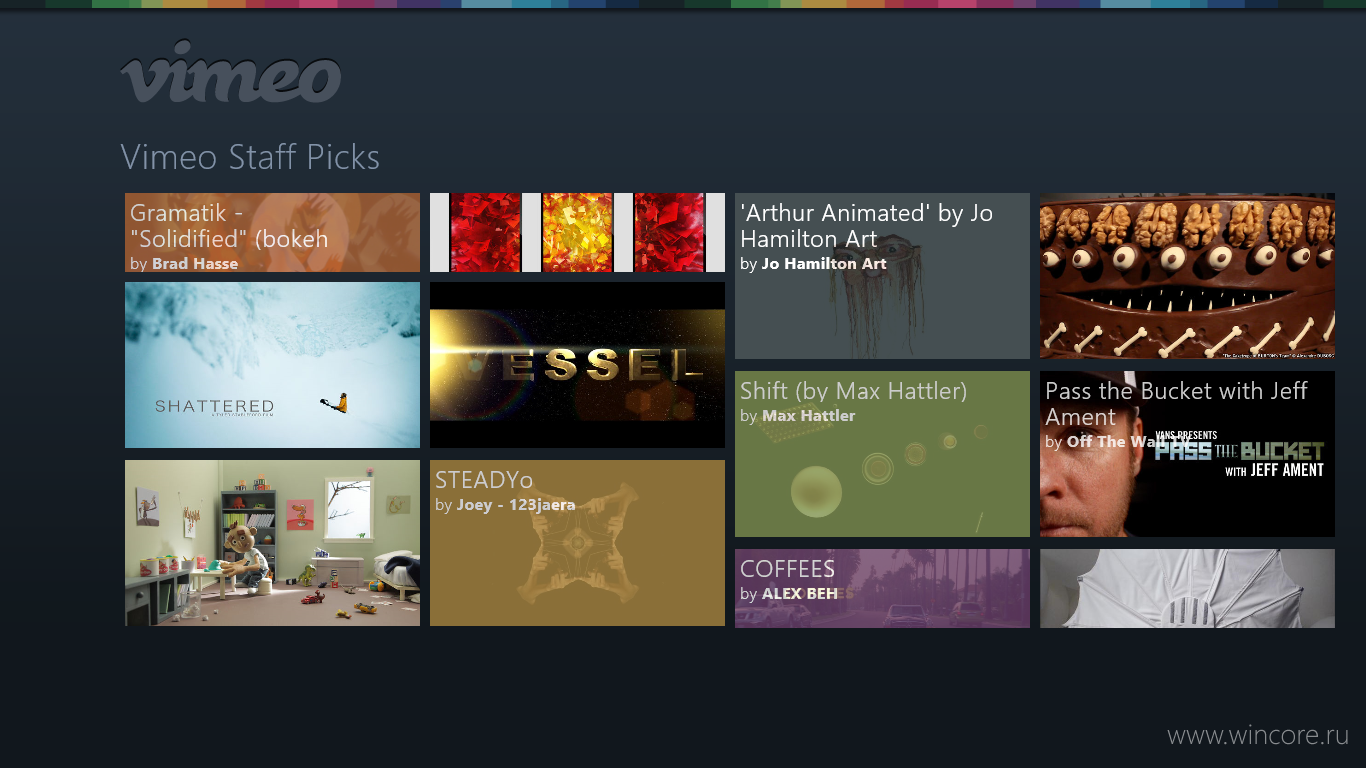Click the Vimeo logo

[x=231, y=71]
